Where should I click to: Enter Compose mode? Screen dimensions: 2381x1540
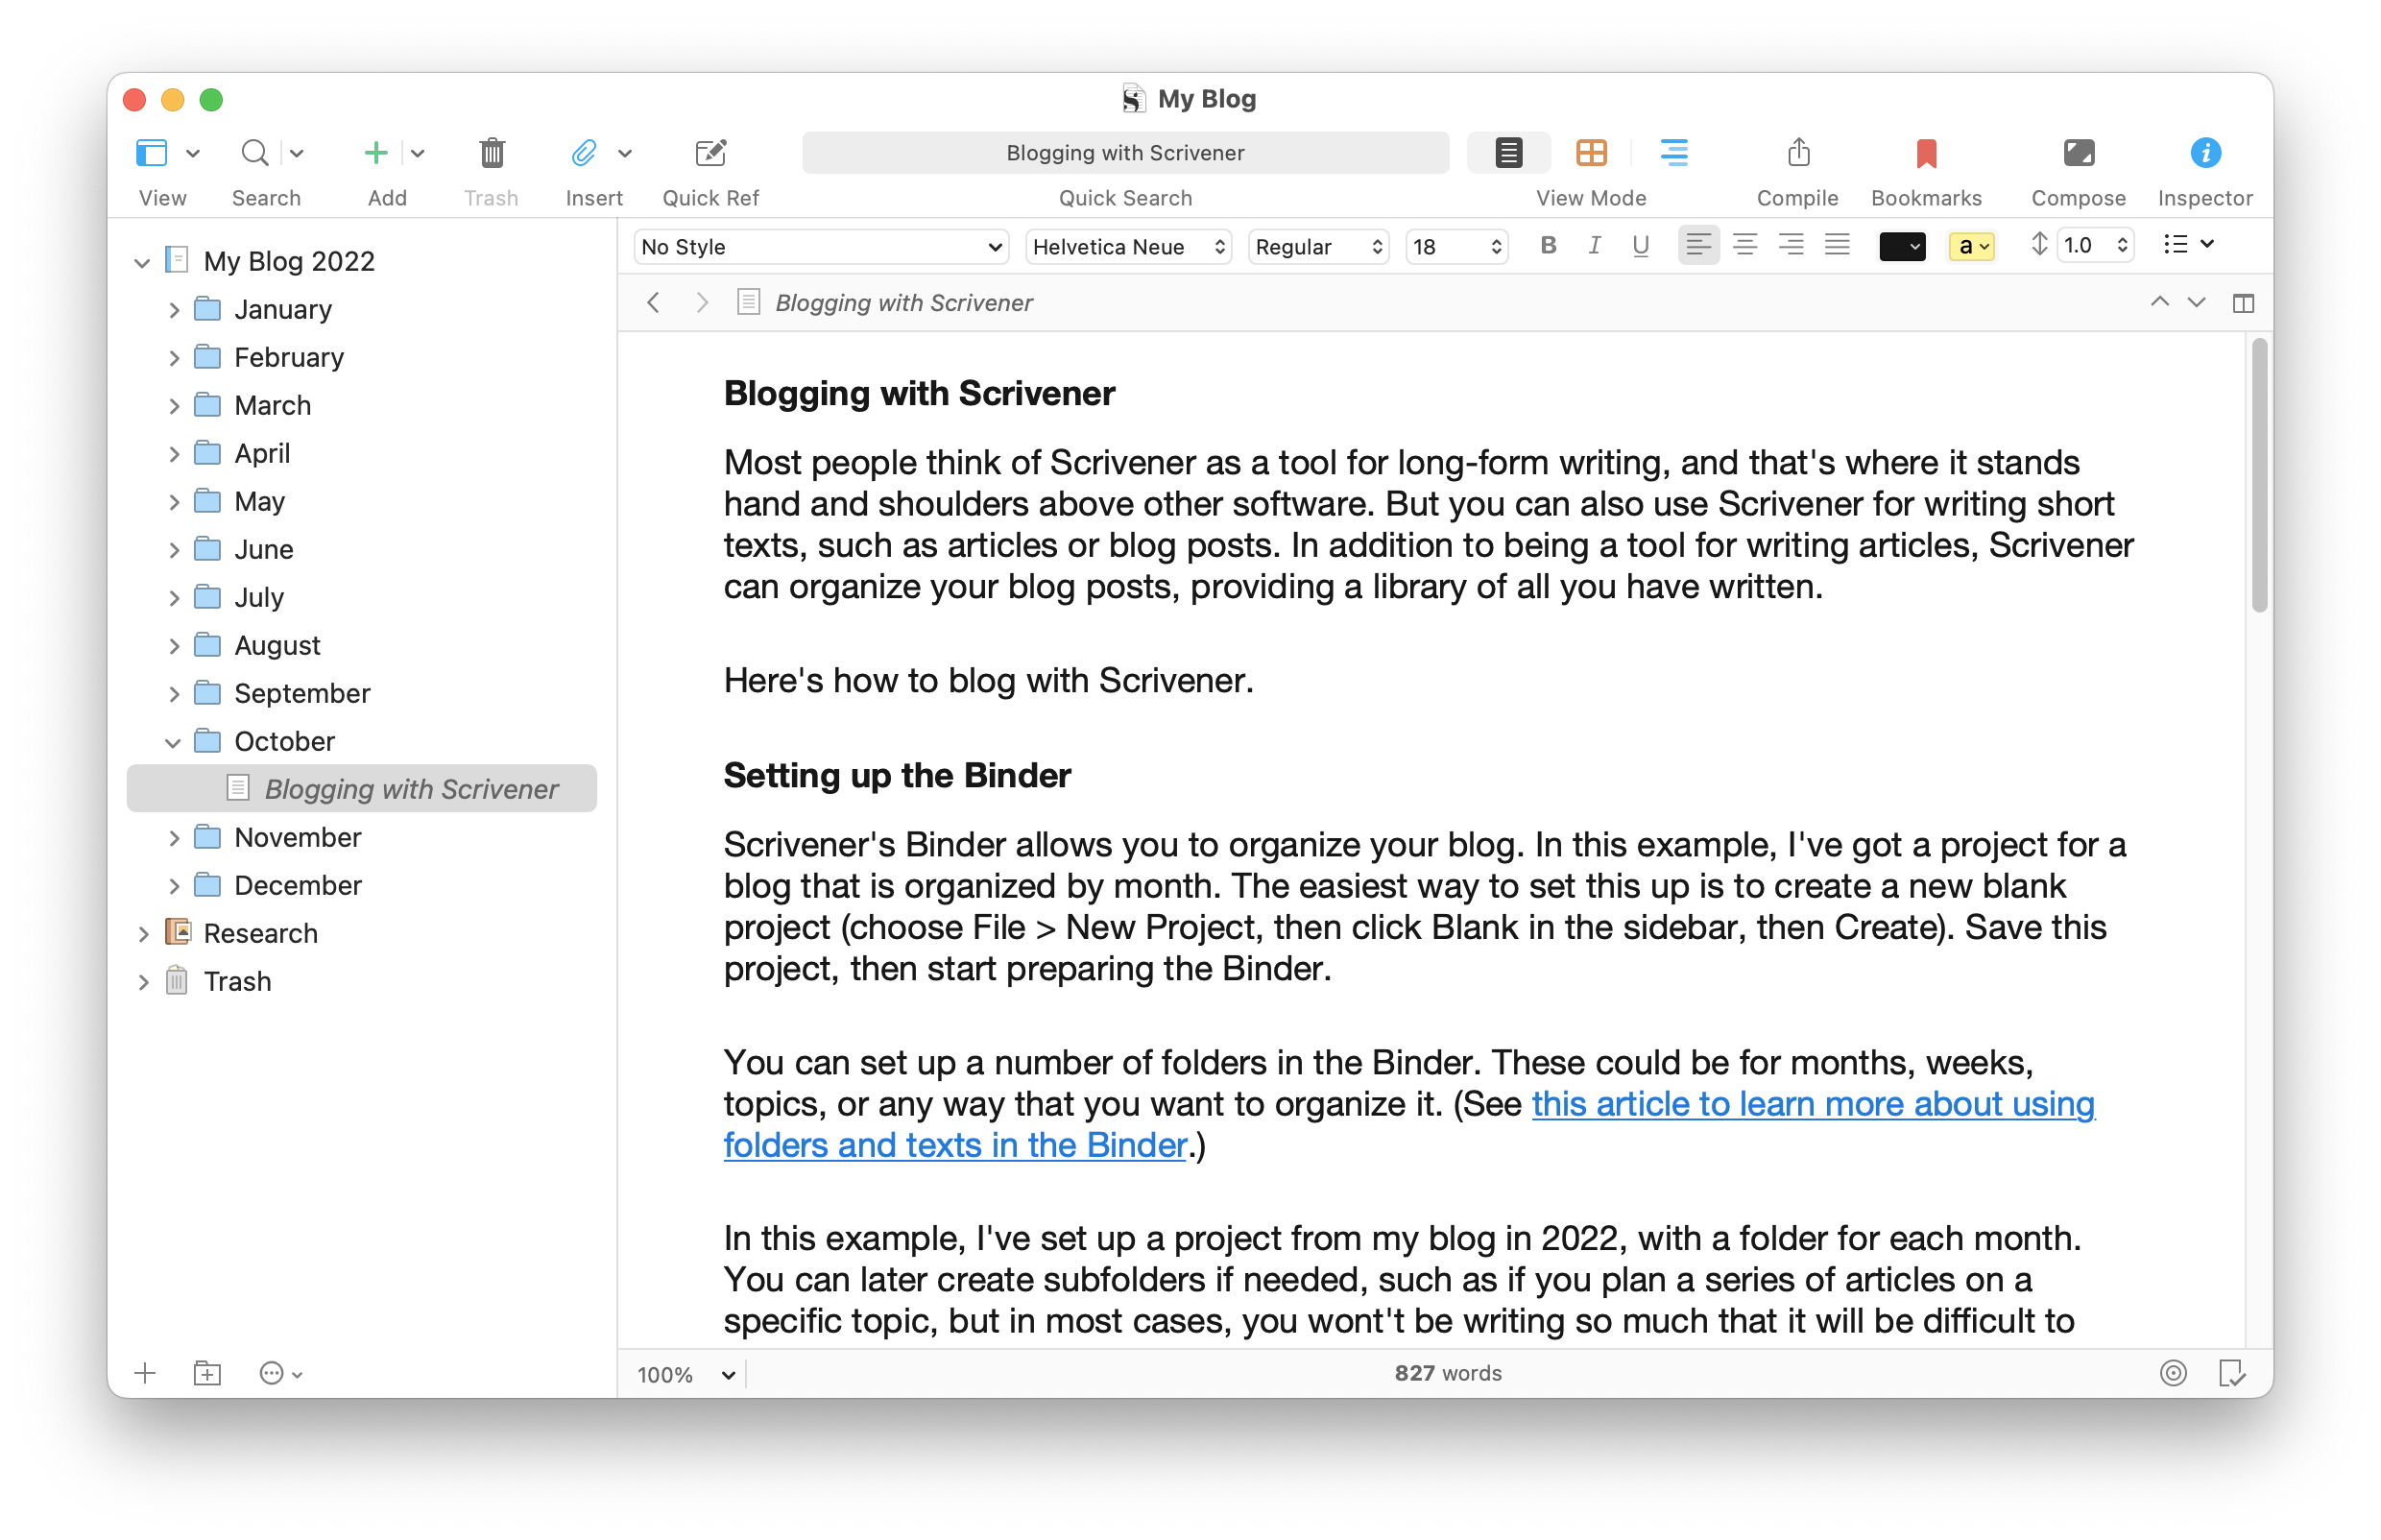2077,153
